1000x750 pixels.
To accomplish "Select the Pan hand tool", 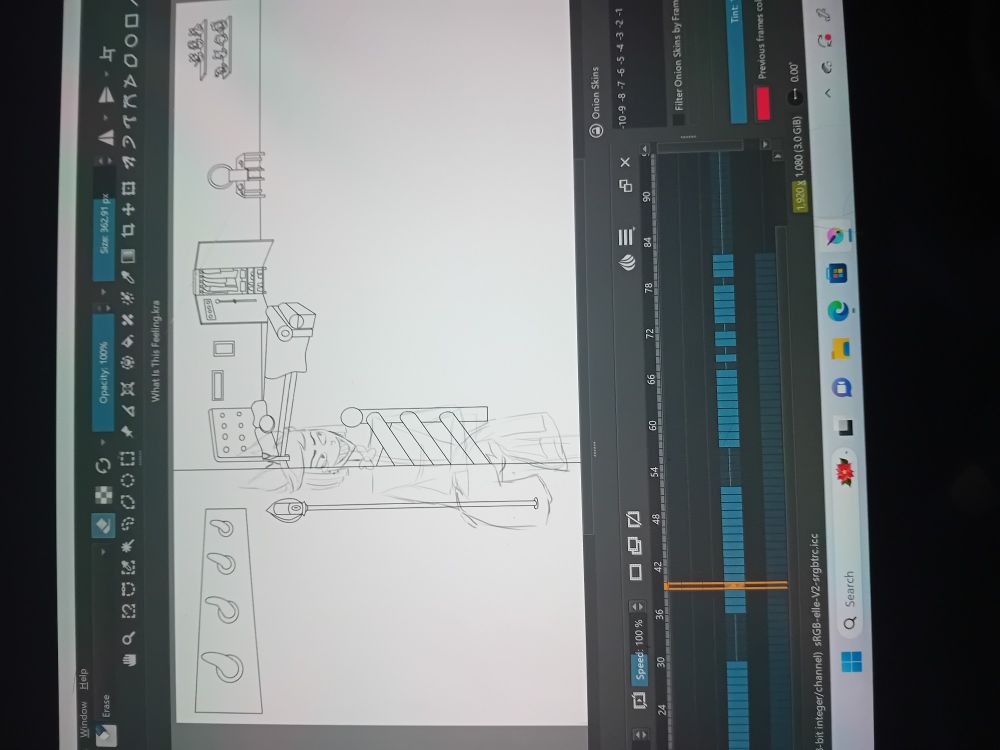I will tap(128, 659).
